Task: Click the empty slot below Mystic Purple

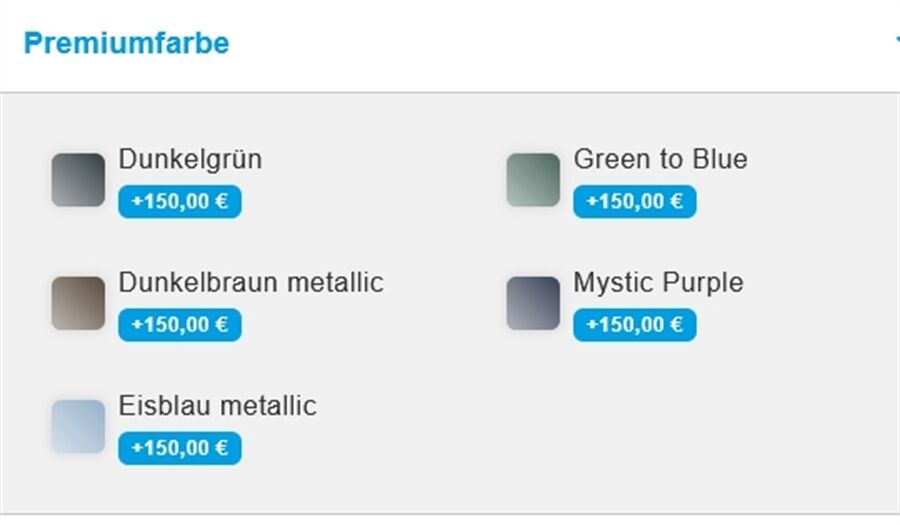Action: pyautogui.click(x=650, y=425)
